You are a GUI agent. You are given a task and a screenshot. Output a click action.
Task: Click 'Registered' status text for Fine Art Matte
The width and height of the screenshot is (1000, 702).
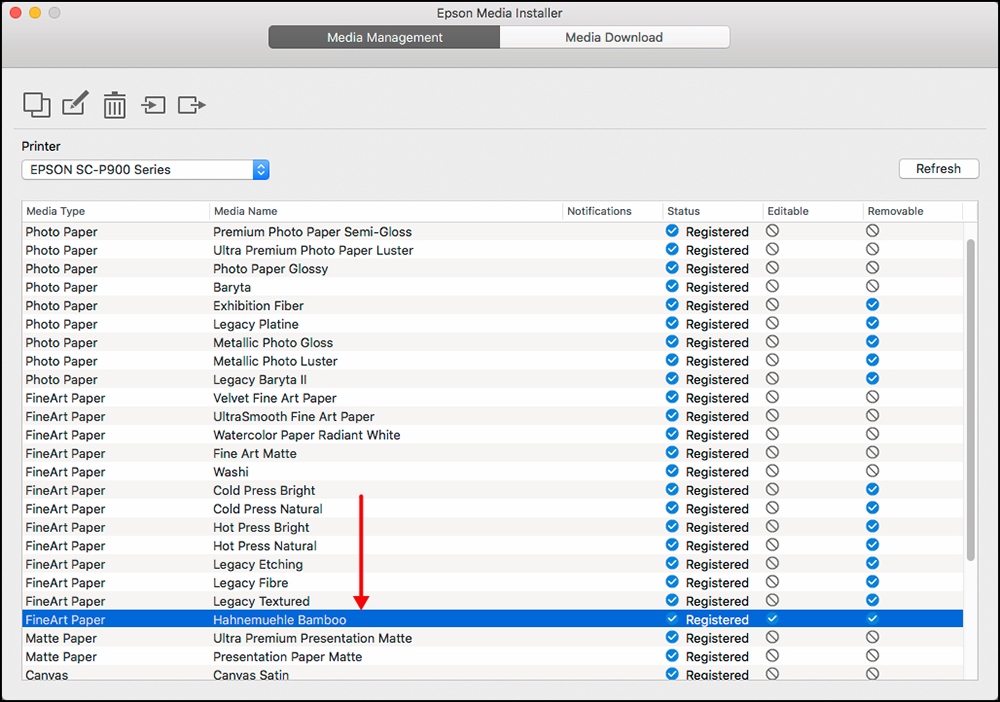pyautogui.click(x=717, y=454)
